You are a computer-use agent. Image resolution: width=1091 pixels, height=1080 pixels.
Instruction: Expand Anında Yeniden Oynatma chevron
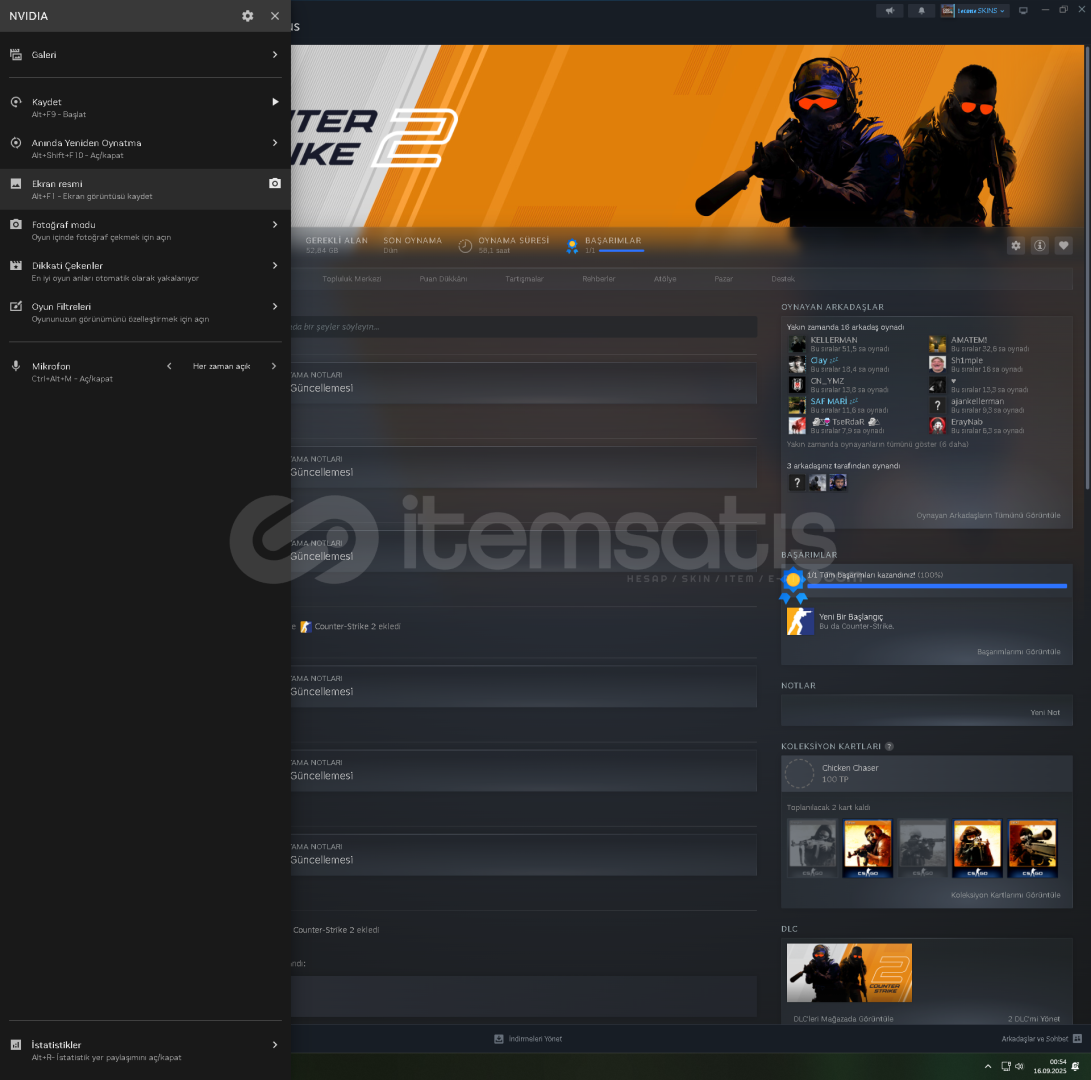(275, 143)
